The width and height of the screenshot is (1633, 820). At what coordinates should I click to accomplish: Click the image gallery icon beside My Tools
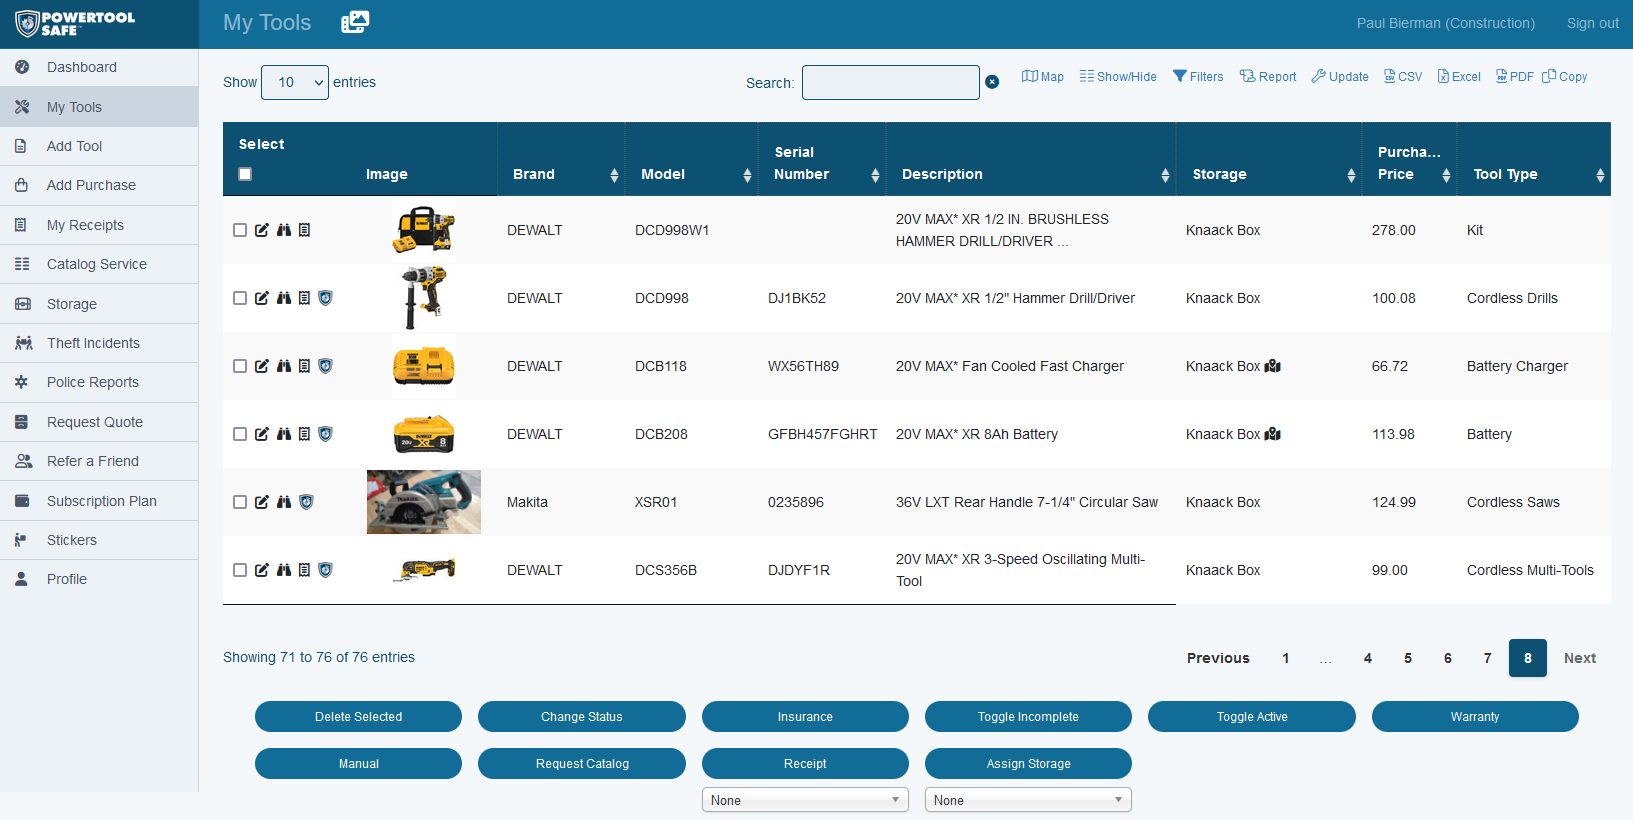pos(355,22)
